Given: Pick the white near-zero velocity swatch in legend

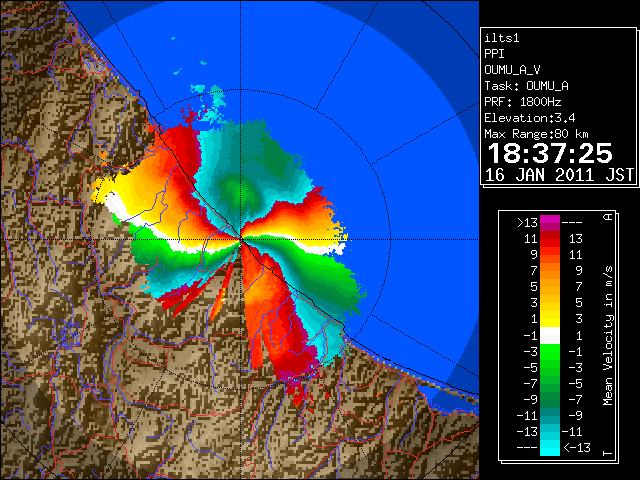Looking at the screenshot, I should coord(550,336).
